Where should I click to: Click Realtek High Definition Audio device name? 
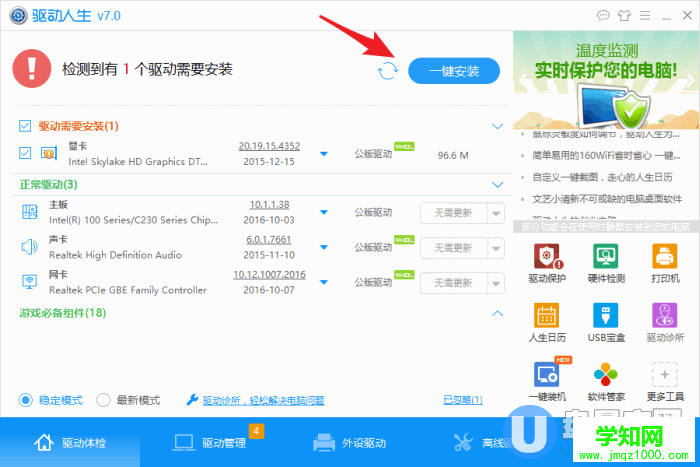[116, 255]
